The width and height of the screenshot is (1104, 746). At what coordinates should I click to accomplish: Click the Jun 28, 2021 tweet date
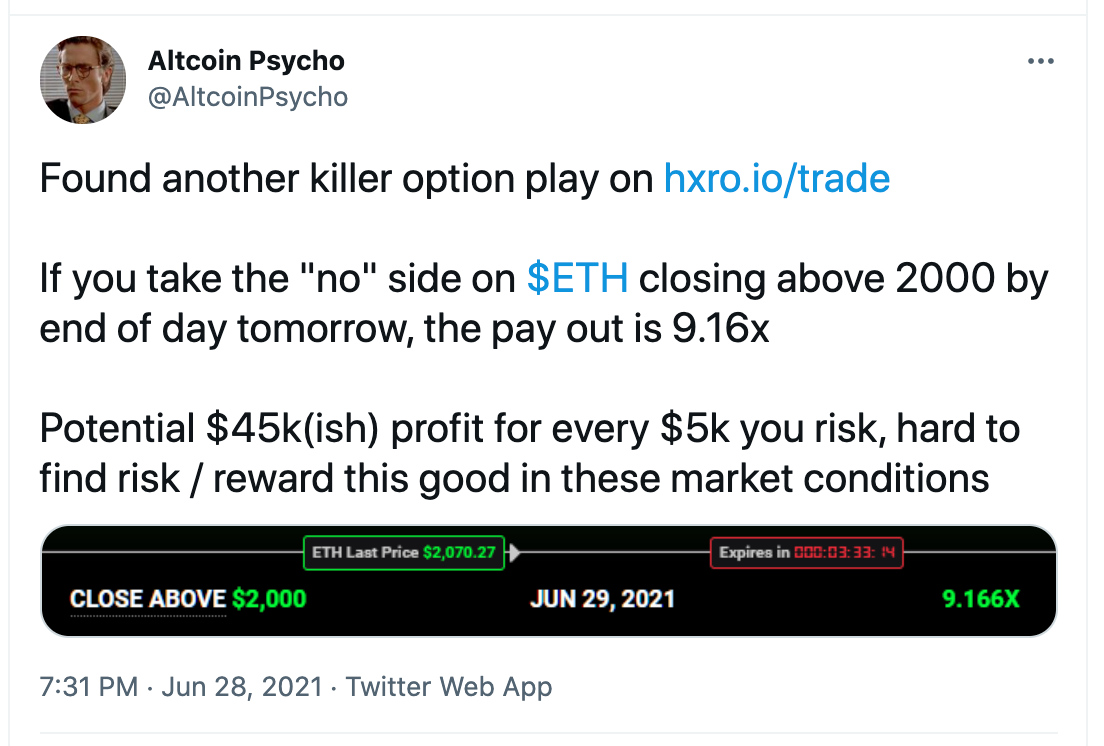point(240,687)
